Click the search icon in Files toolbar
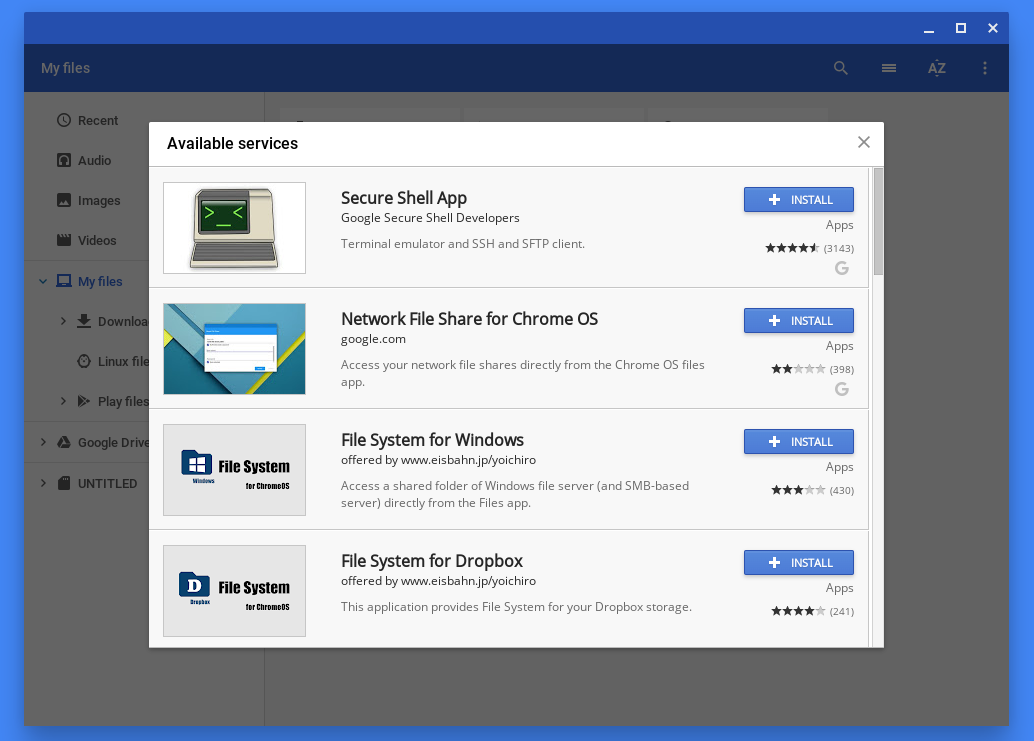 click(840, 68)
